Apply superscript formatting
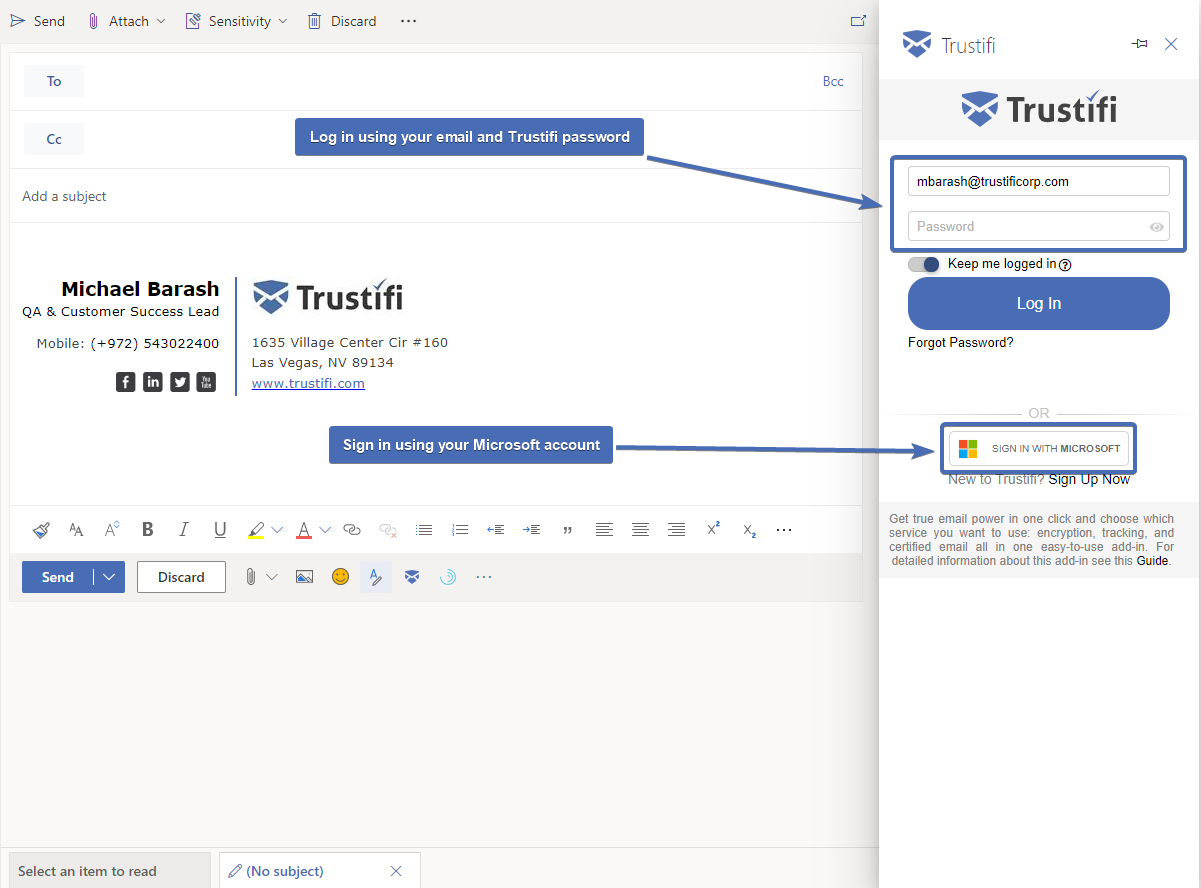This screenshot has width=1201, height=888. [713, 529]
